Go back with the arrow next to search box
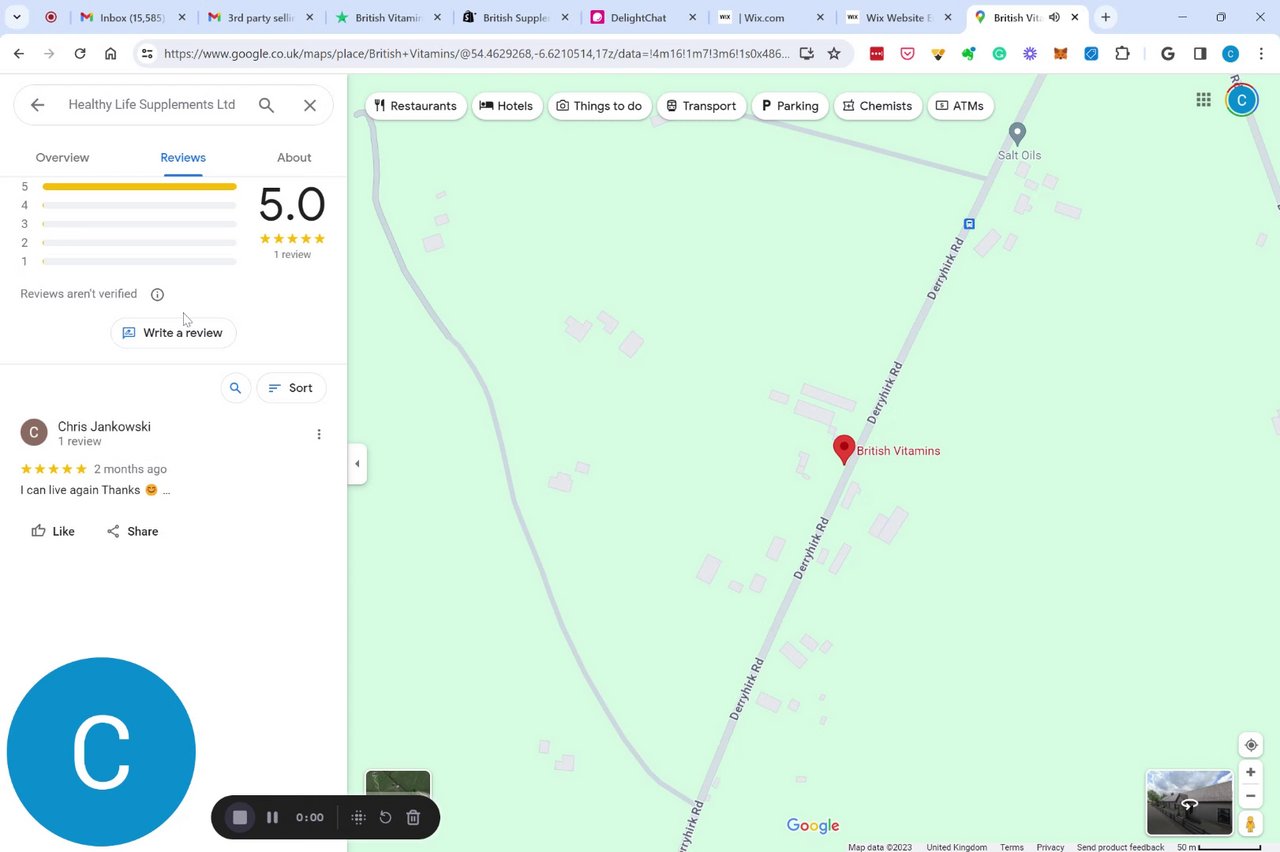 coord(37,105)
